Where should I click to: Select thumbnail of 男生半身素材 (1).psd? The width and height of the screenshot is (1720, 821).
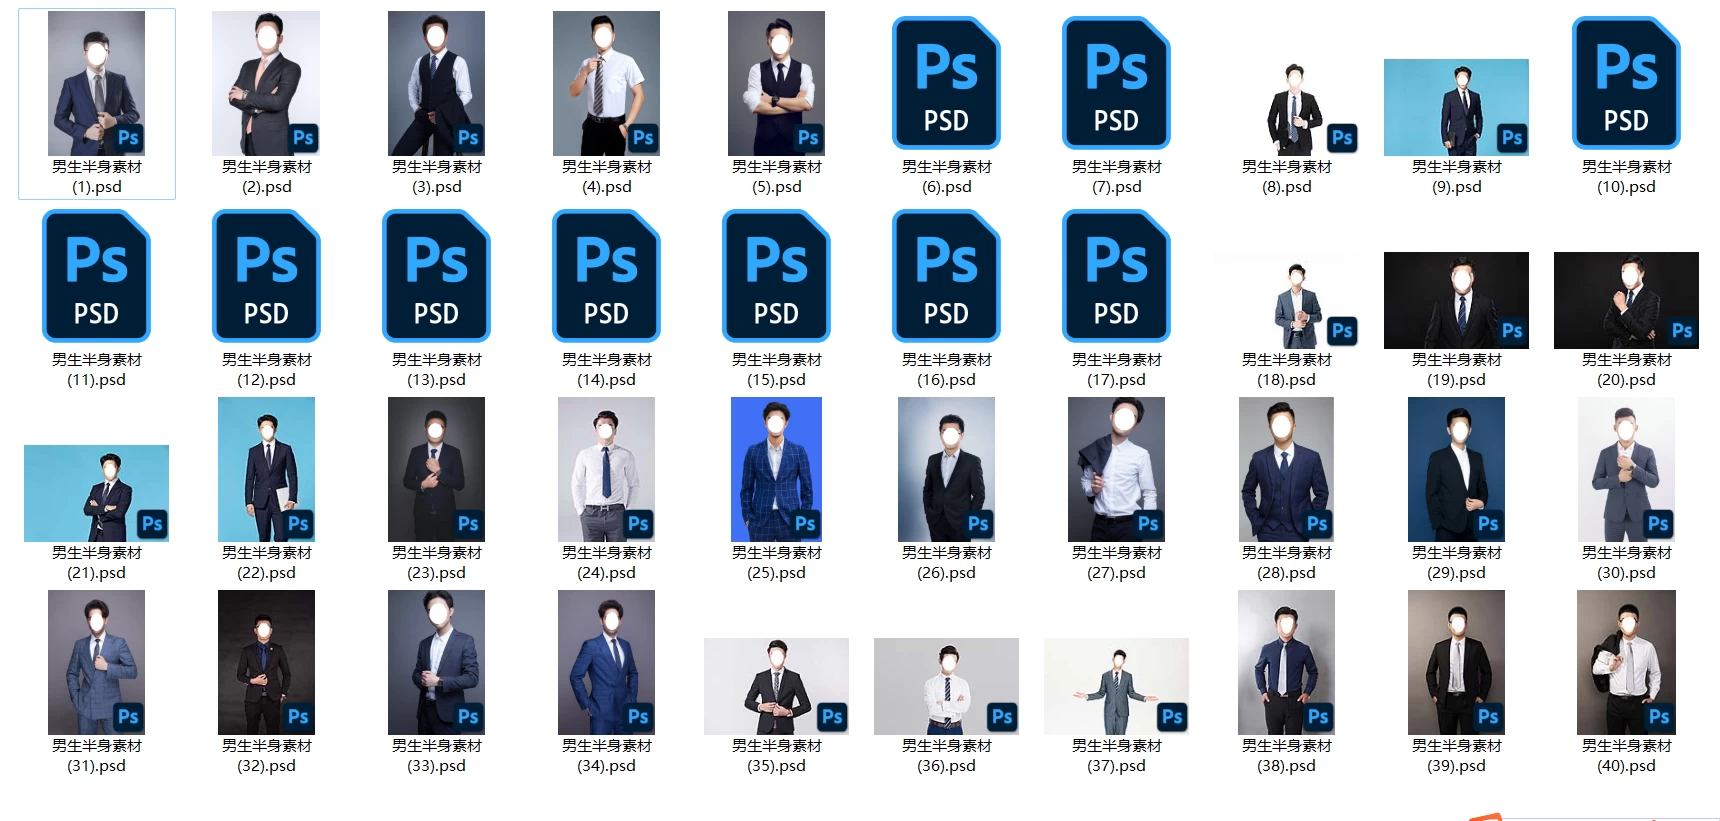point(96,83)
